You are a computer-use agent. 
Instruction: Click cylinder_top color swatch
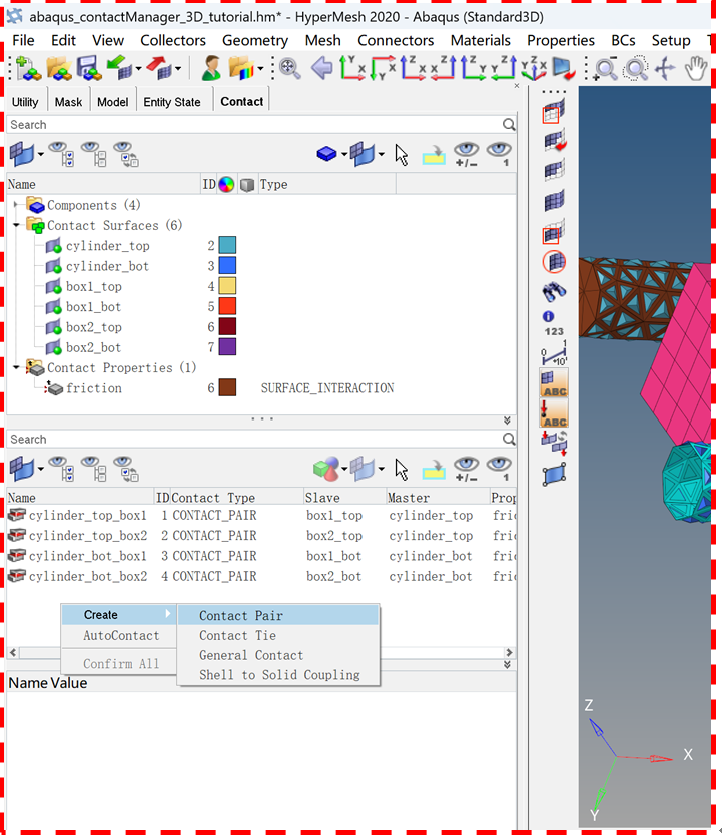[x=227, y=245]
